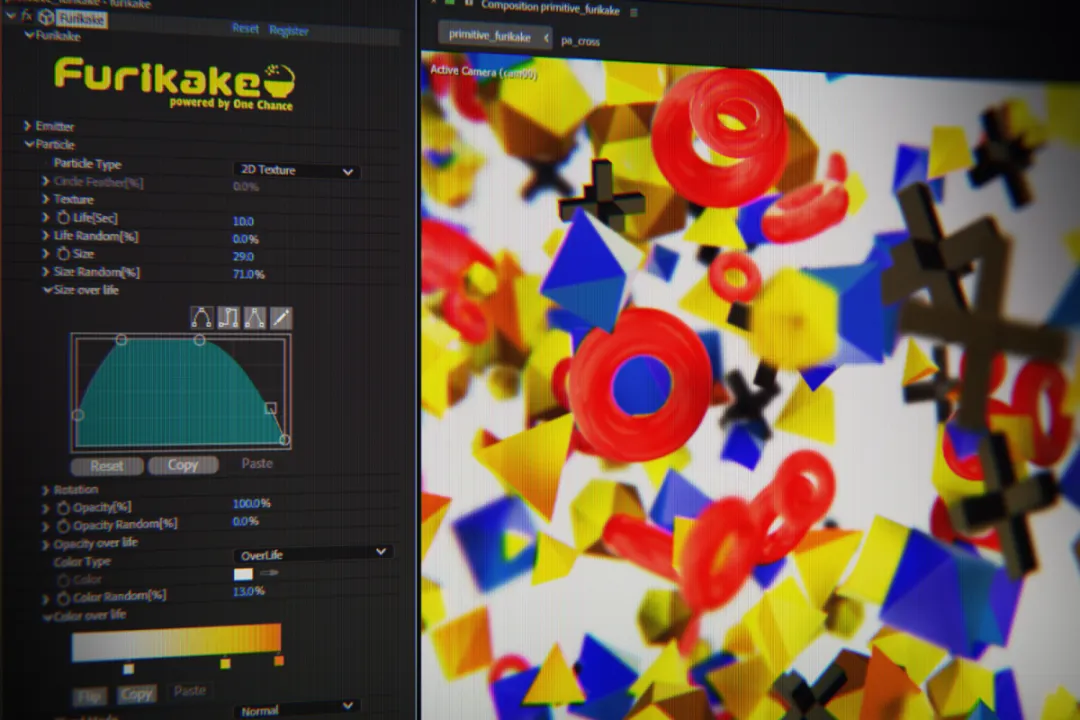
Task: Click Flip button under color gradient
Action: (90, 696)
